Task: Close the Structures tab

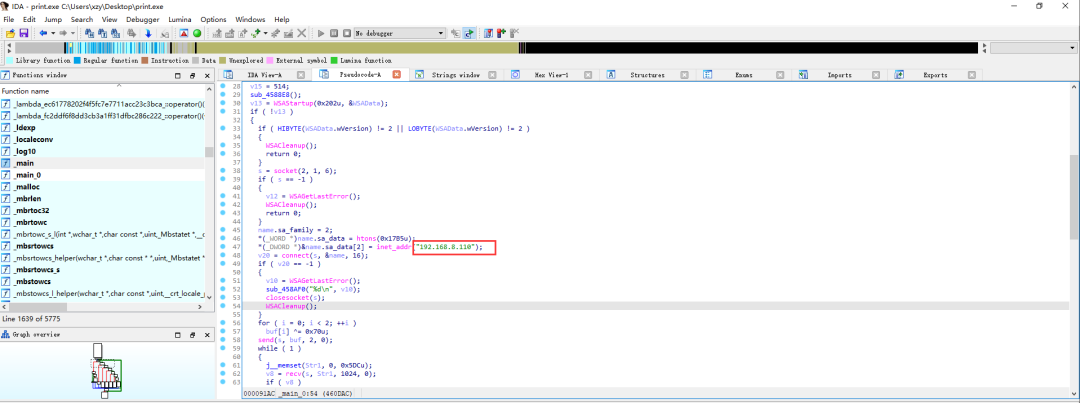Action: [683, 75]
